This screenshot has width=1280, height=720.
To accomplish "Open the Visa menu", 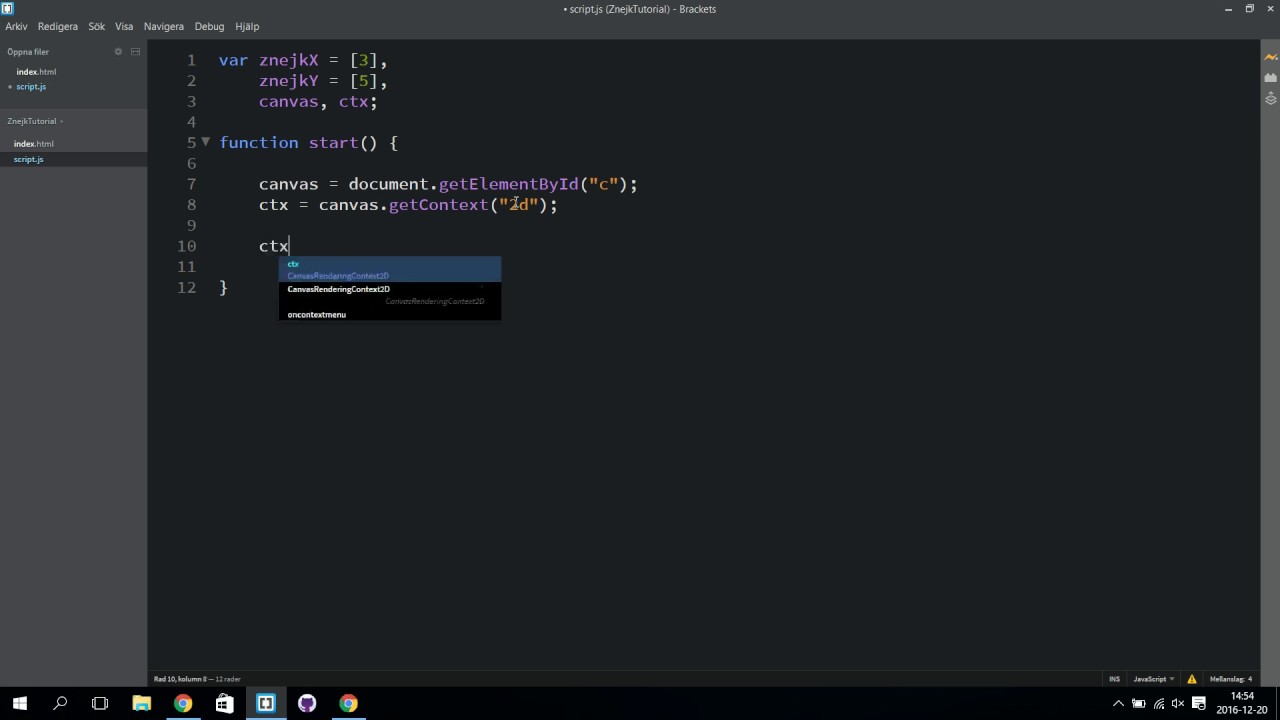I will pos(124,26).
